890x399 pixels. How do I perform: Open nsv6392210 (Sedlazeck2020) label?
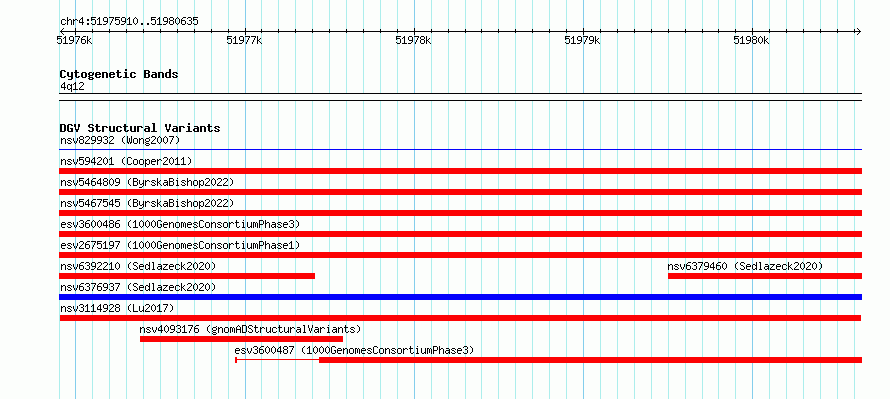coord(138,266)
